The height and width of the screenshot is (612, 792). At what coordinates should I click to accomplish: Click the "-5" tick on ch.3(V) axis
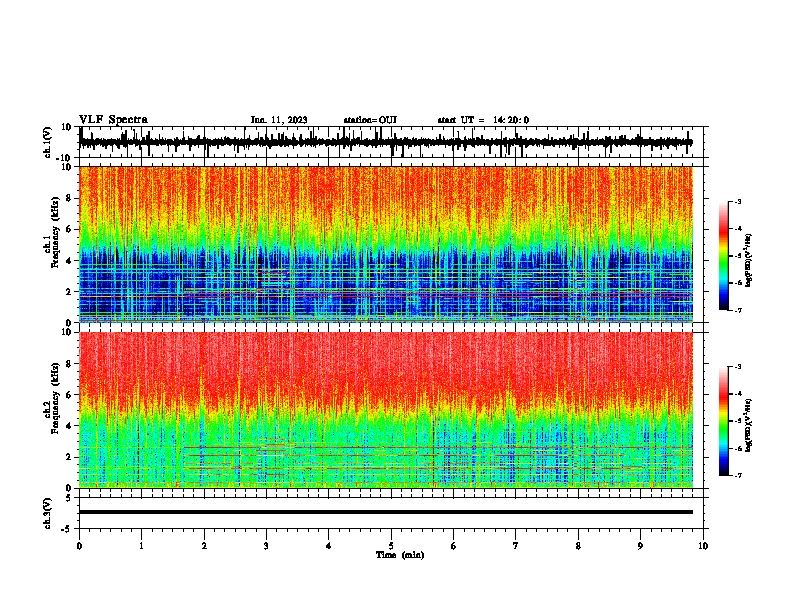[x=67, y=529]
